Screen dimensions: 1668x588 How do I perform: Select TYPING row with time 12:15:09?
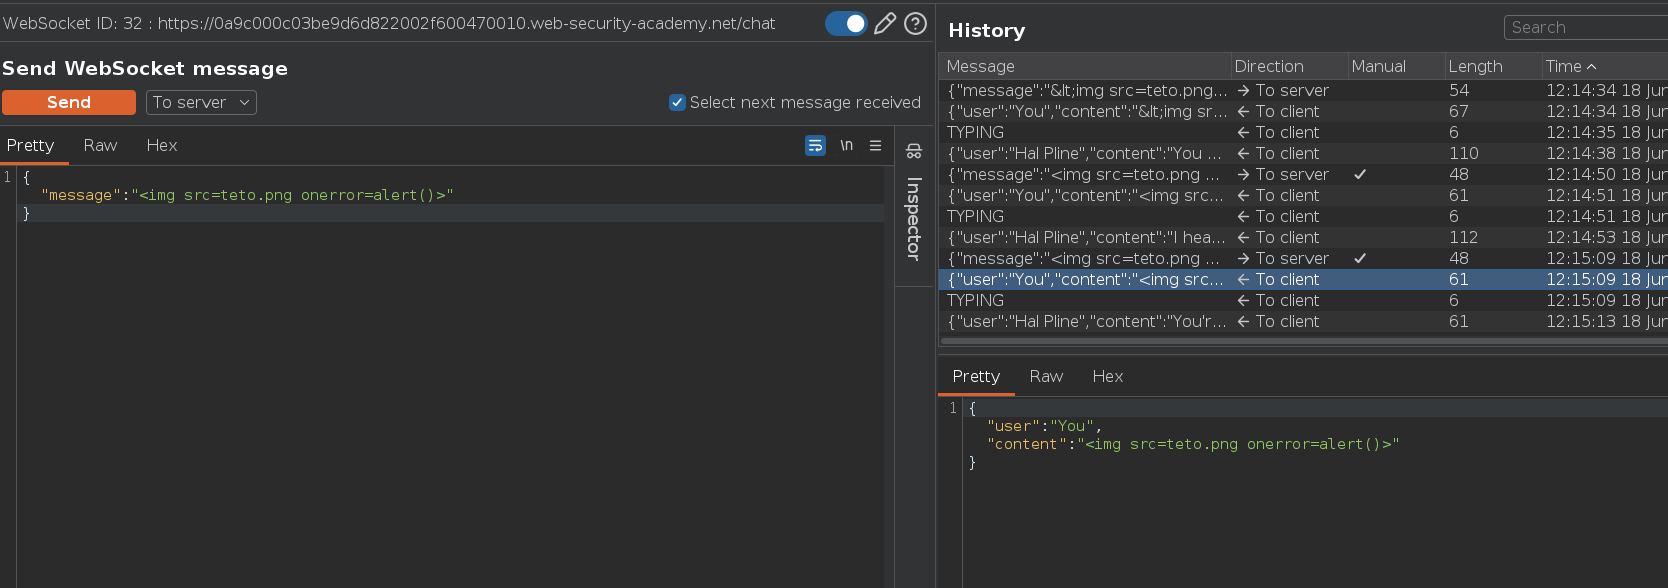1303,300
